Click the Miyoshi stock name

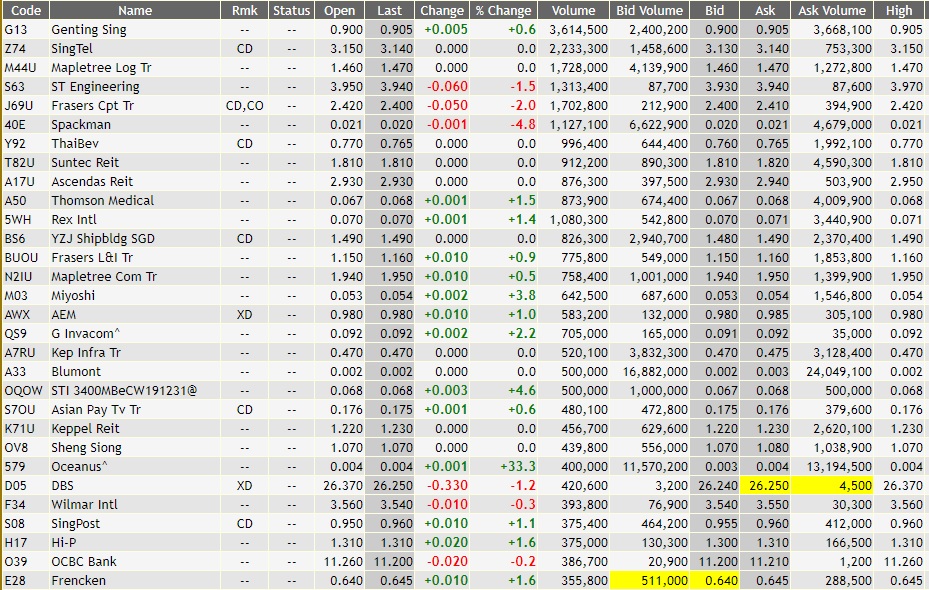[x=73, y=296]
